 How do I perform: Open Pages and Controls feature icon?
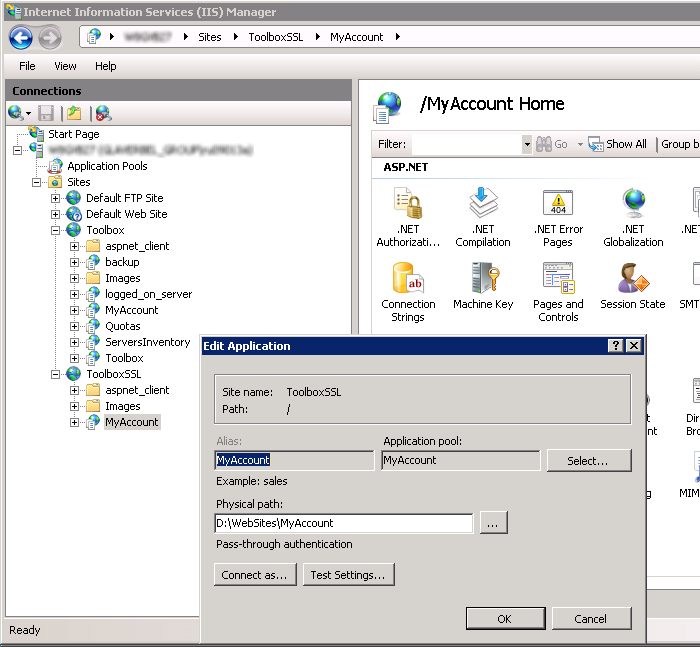pos(558,292)
